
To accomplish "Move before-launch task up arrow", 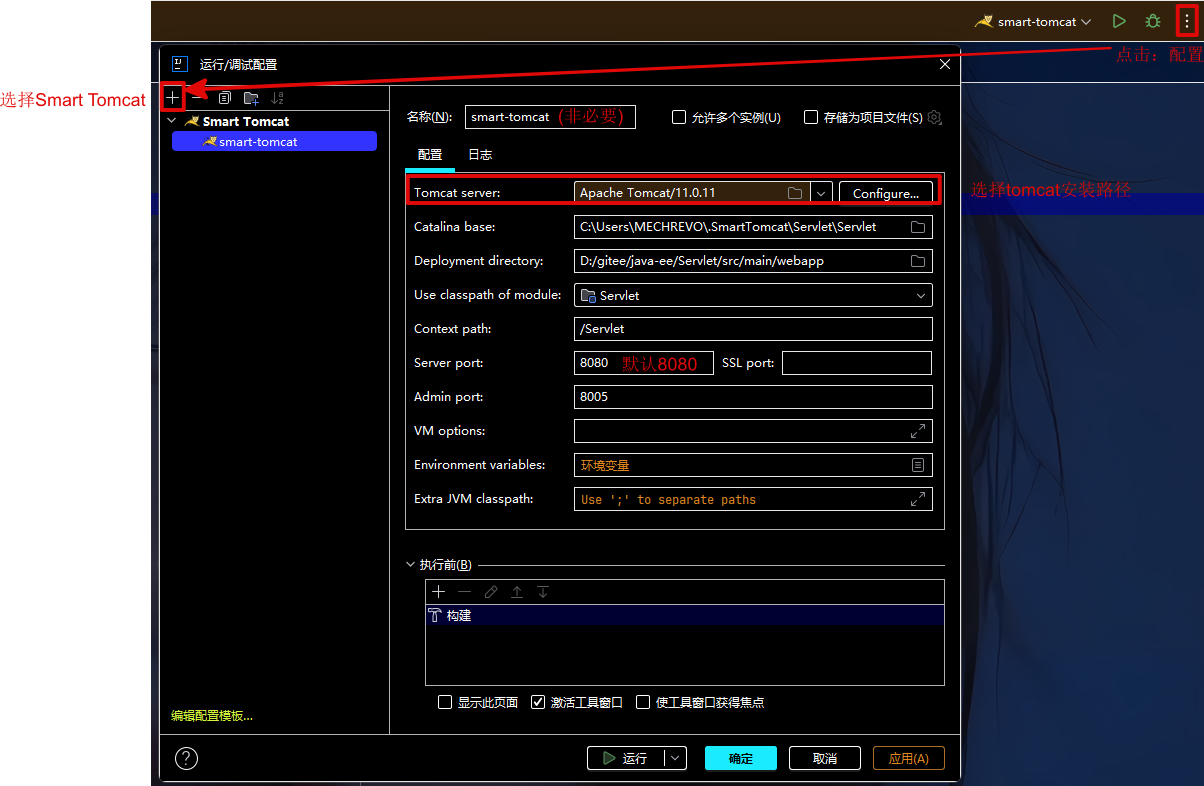I will (517, 592).
